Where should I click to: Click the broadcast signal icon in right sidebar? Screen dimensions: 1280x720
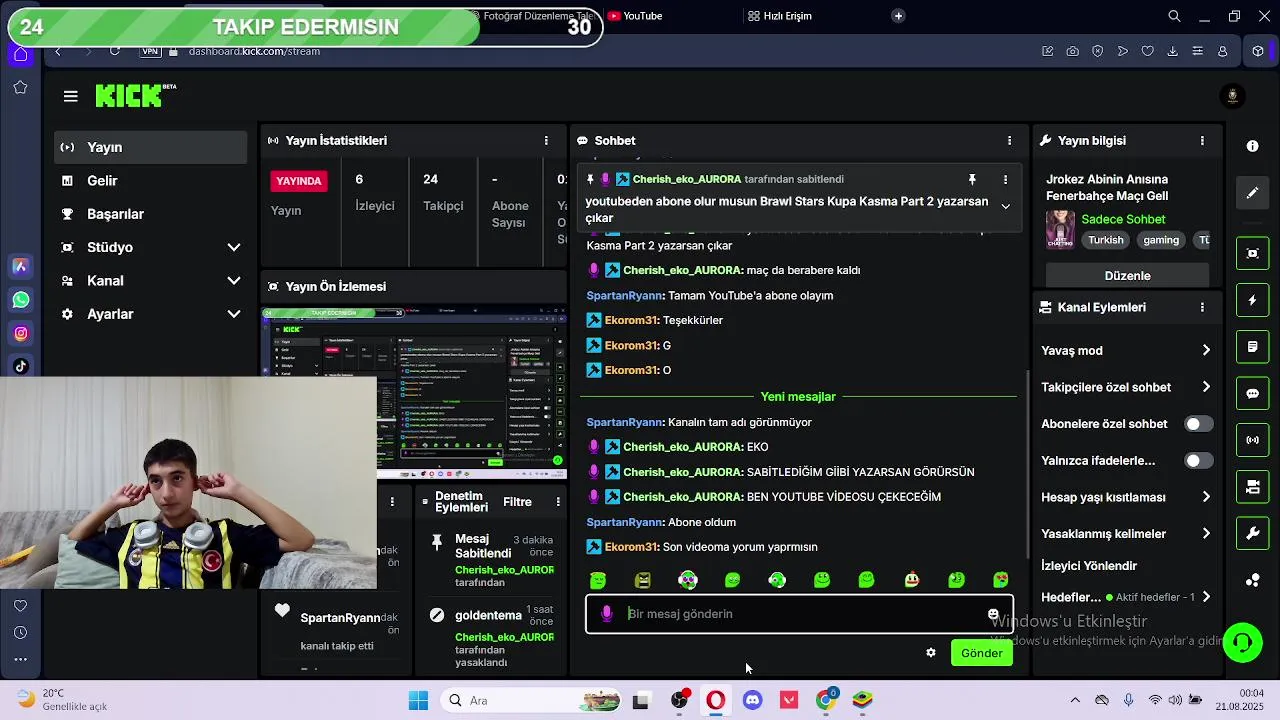click(1252, 440)
